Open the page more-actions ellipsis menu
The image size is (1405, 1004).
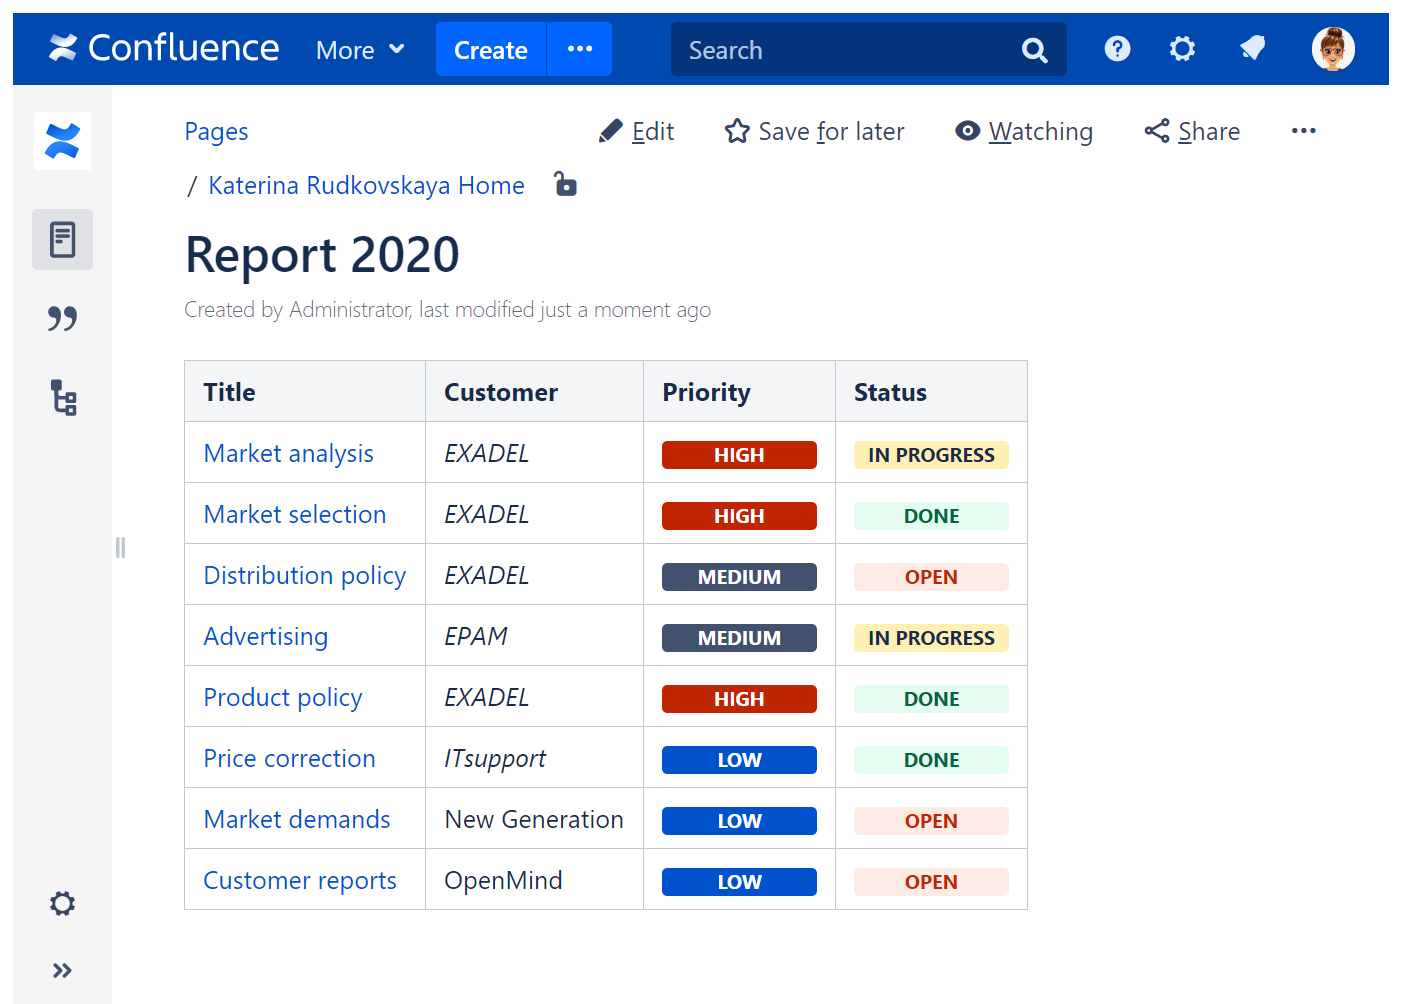coord(1303,130)
